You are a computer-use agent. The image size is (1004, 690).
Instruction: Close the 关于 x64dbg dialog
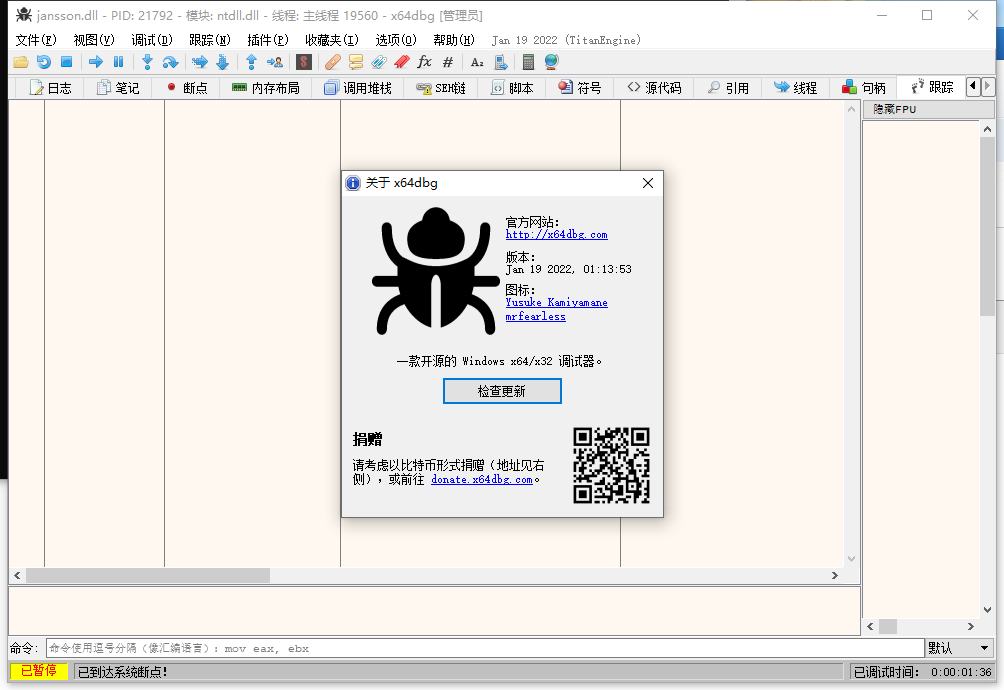point(648,183)
